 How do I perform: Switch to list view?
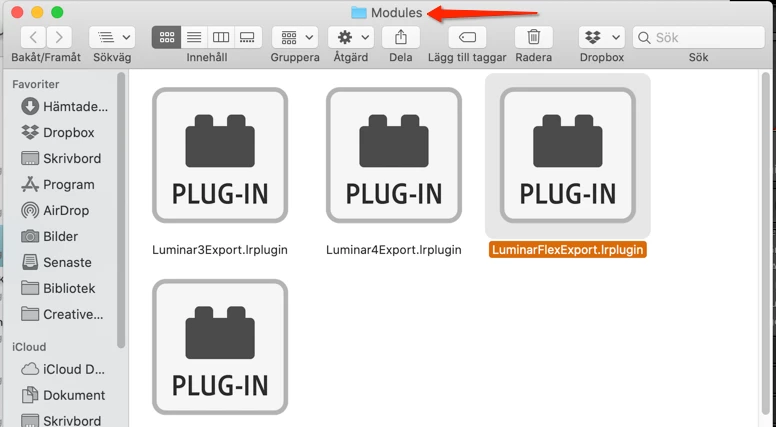(x=194, y=37)
